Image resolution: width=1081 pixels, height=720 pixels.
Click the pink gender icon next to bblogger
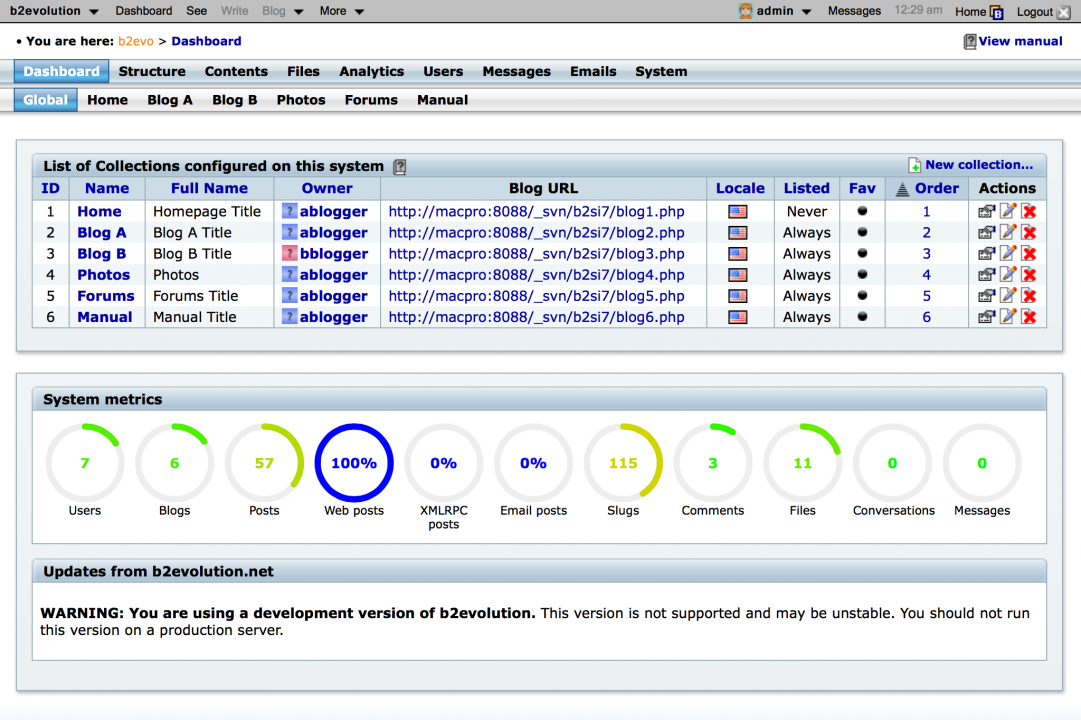290,254
